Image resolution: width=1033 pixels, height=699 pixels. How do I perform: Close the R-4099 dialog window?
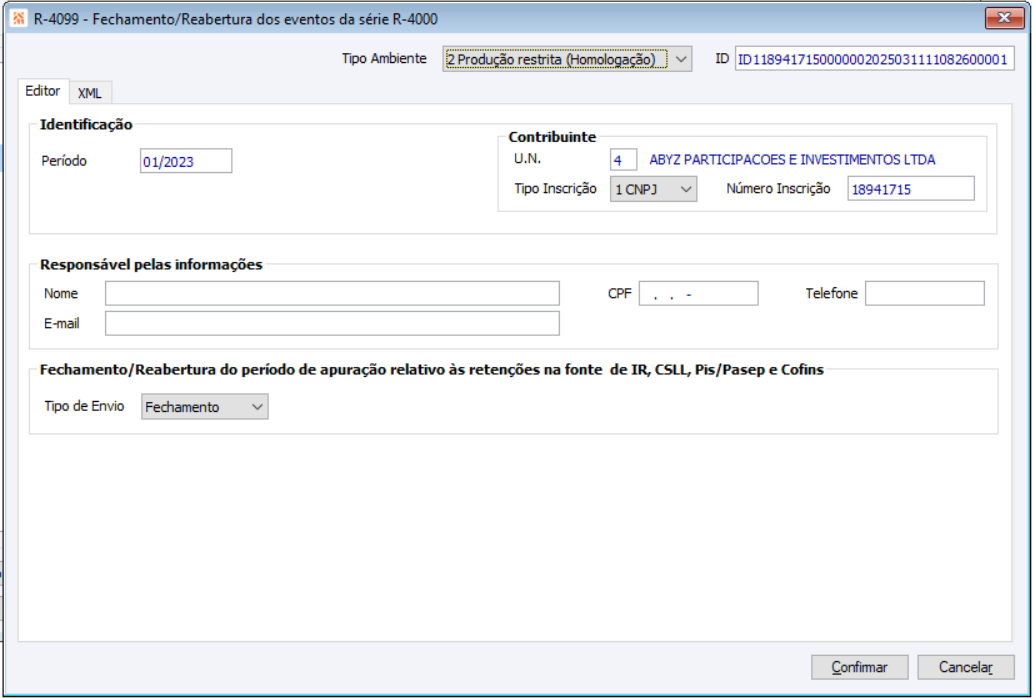coord(1004,18)
